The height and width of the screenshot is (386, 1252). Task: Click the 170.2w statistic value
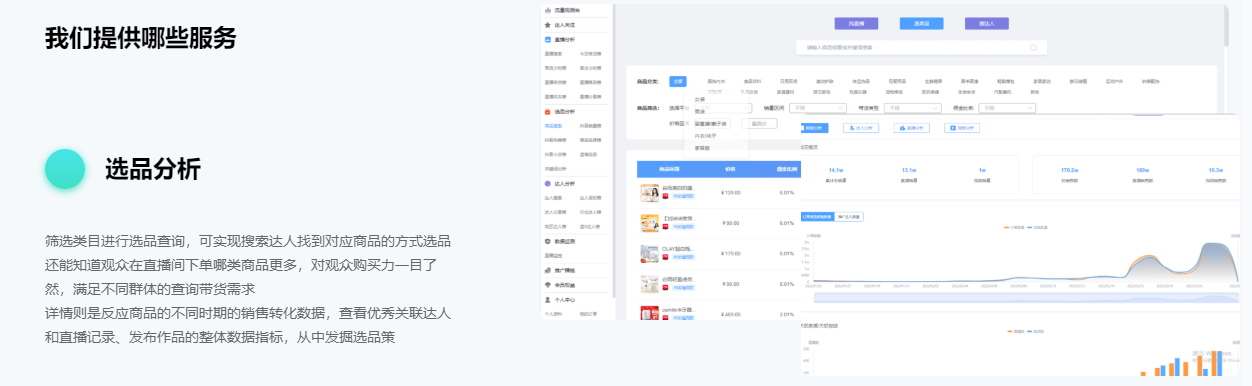tap(1069, 170)
